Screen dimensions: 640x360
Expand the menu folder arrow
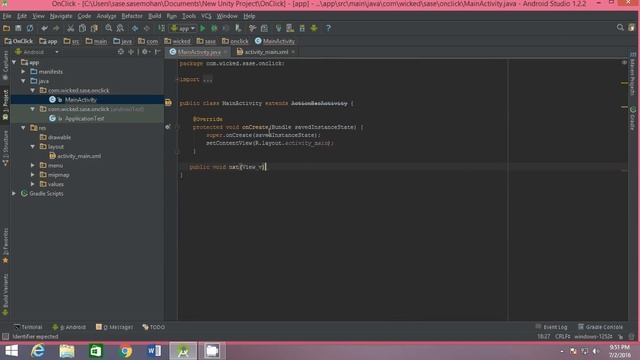[33, 165]
